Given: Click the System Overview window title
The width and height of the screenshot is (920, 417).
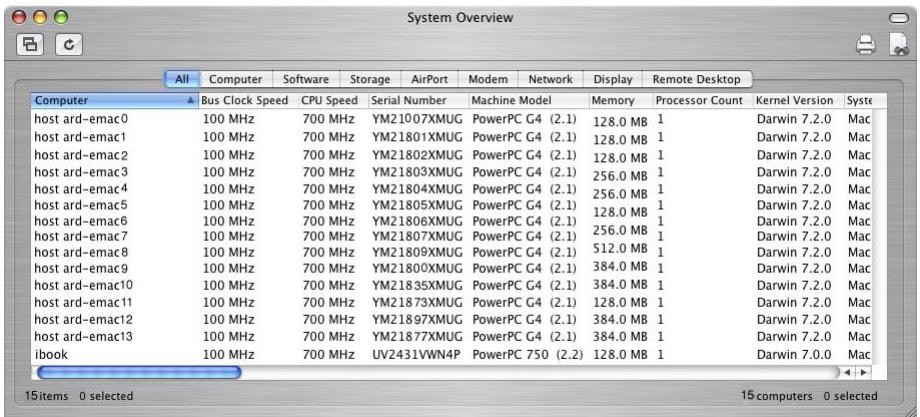Looking at the screenshot, I should point(460,18).
